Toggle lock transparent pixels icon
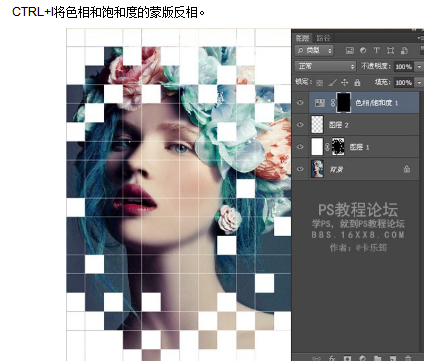Image resolution: width=424 pixels, height=361 pixels. click(x=319, y=82)
